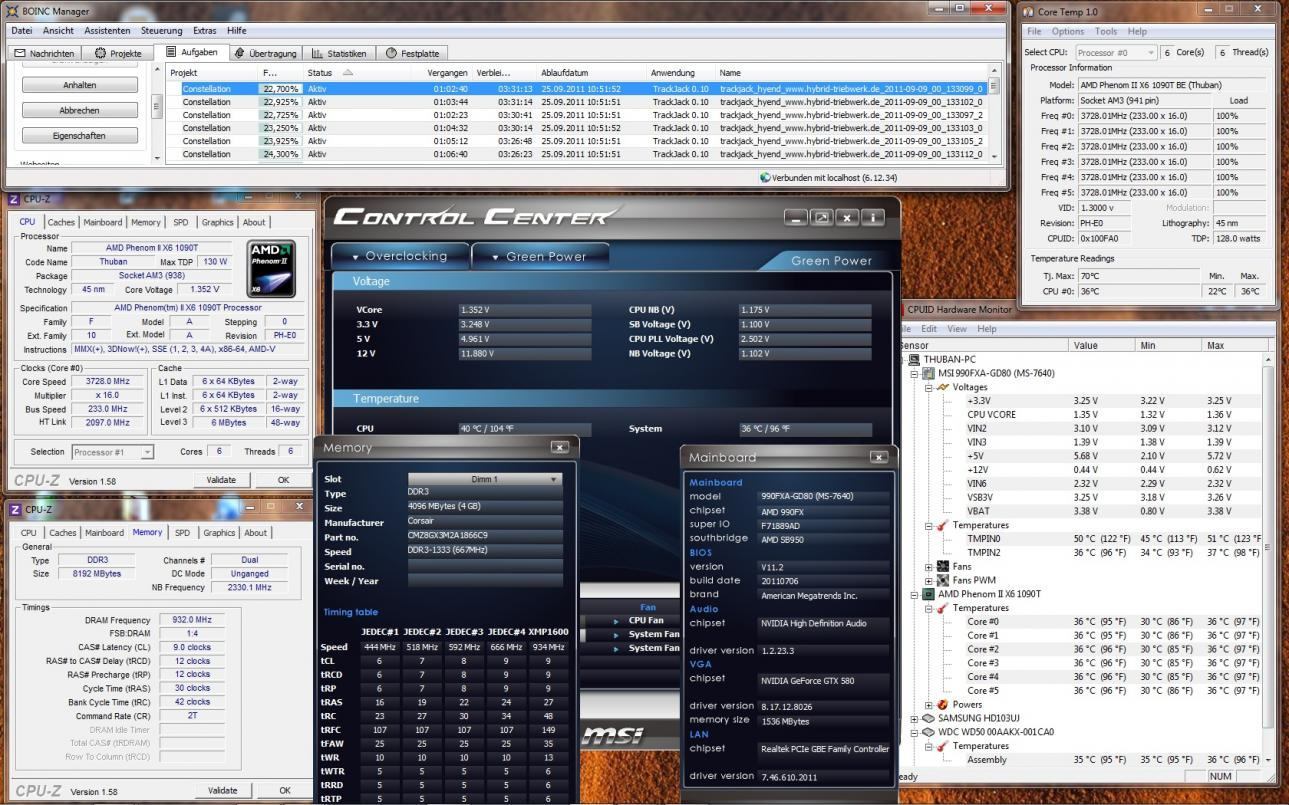
Task: Click the Fans PWM icon in Hardware Monitor
Action: tap(942, 580)
